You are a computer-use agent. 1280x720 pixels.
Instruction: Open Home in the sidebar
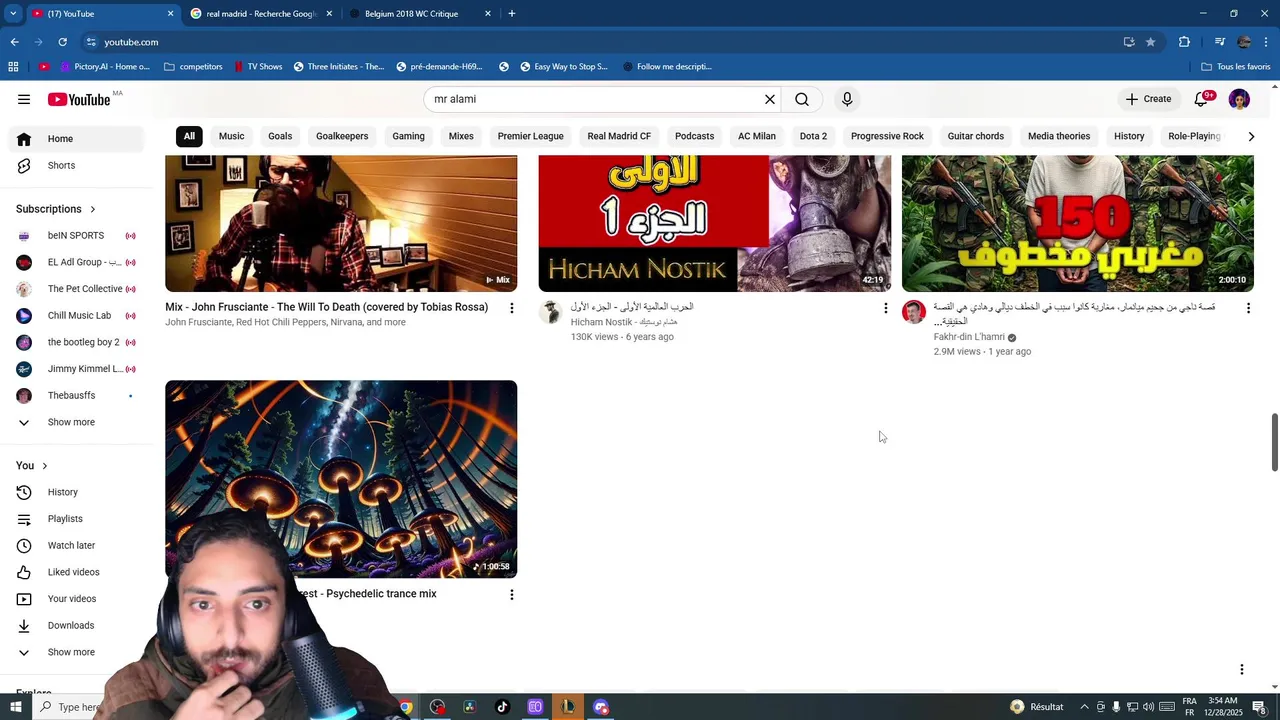[x=74, y=139]
